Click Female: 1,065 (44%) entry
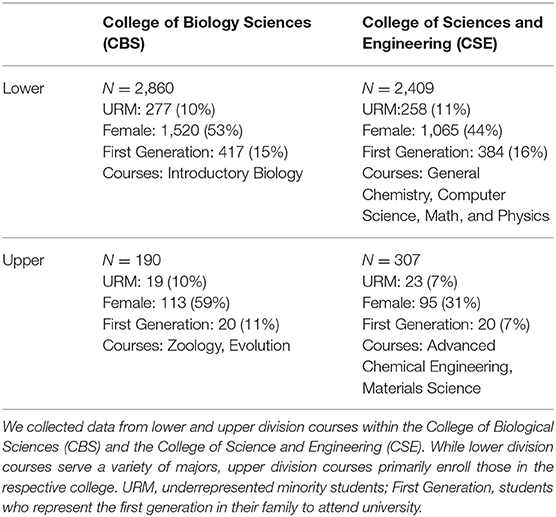556x517 pixels. point(432,131)
